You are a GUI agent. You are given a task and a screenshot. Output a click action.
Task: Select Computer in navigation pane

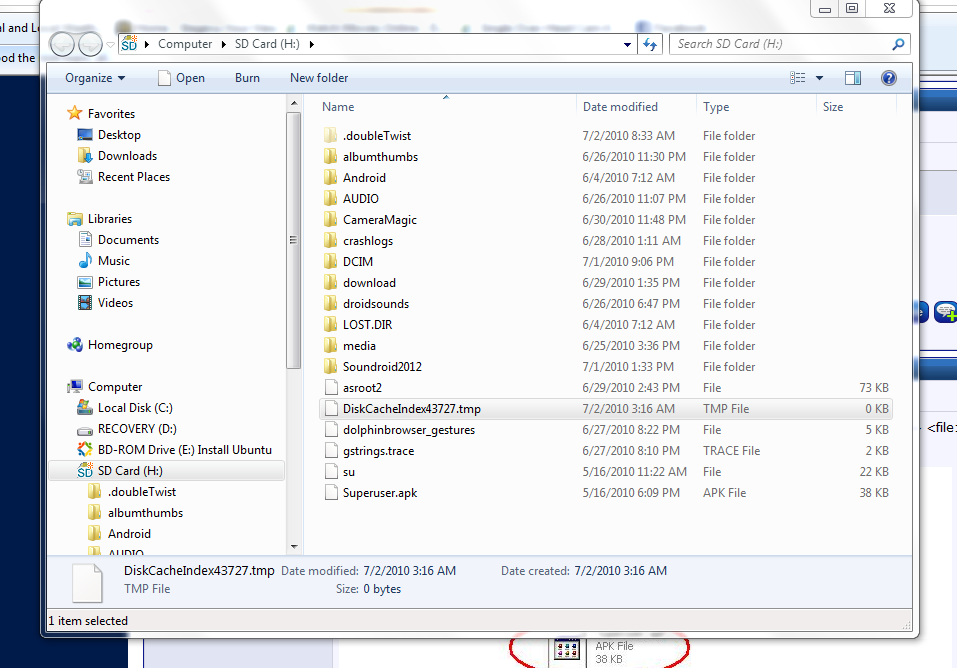[115, 387]
